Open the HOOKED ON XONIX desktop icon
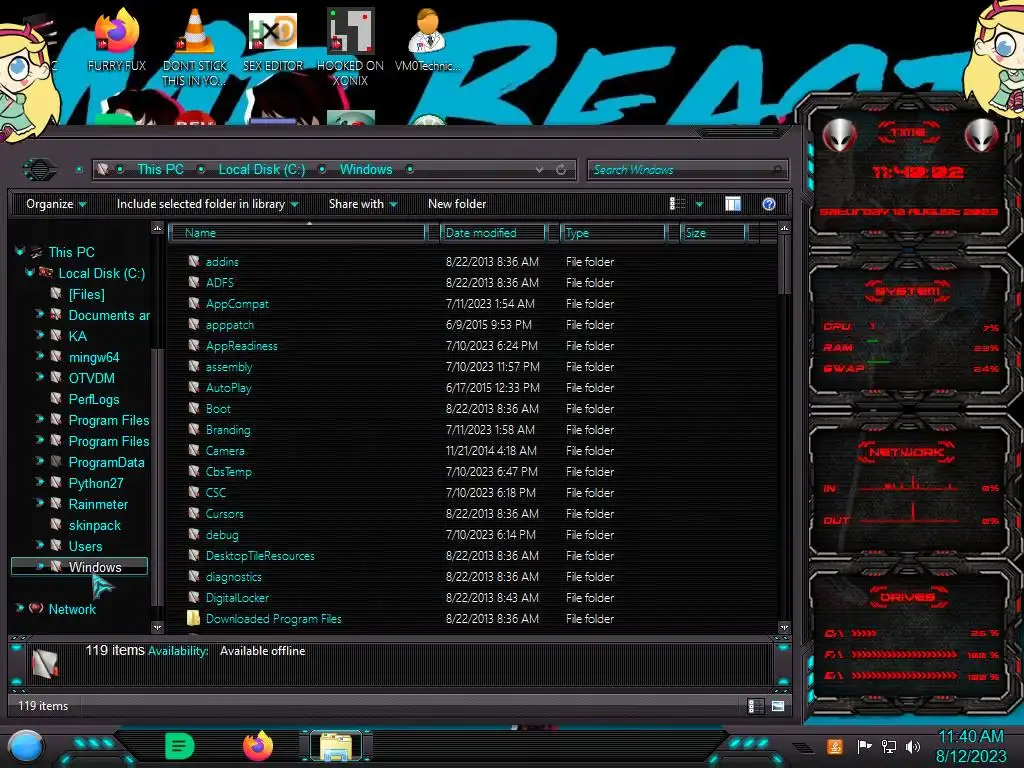Screen dimensions: 1024x768 (x=350, y=47)
